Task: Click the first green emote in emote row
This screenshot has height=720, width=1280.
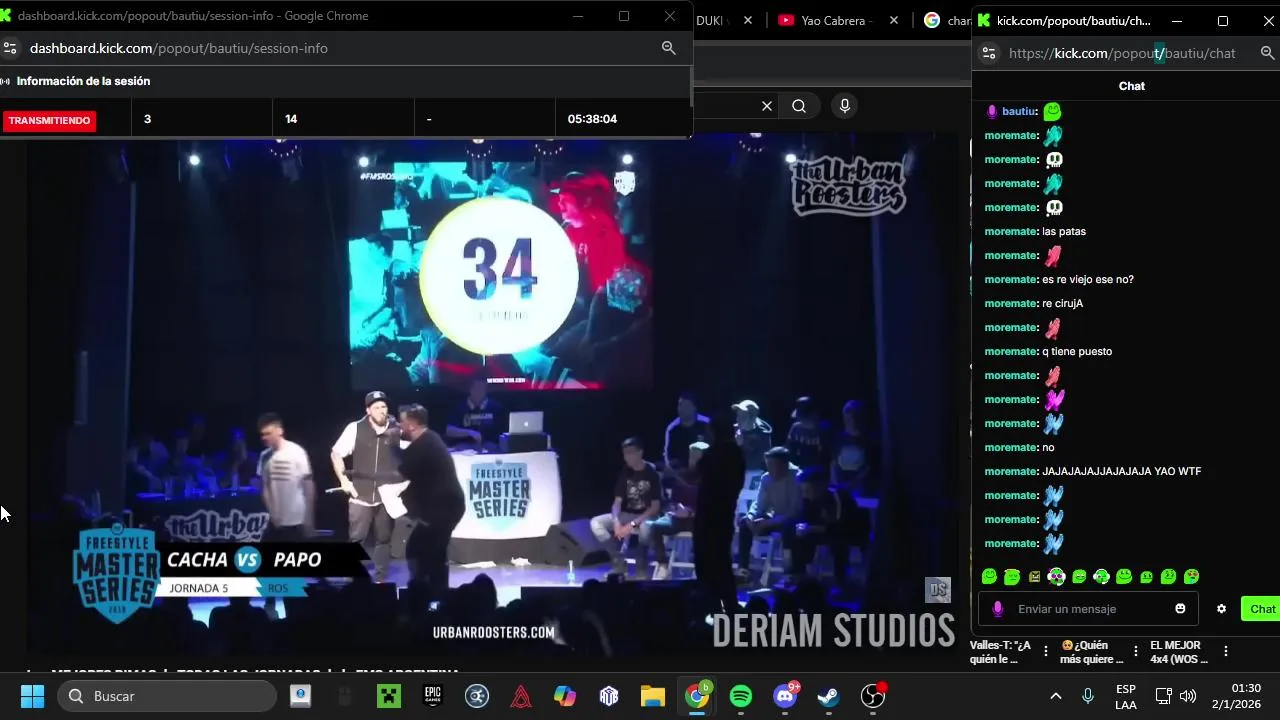Action: tap(989, 577)
